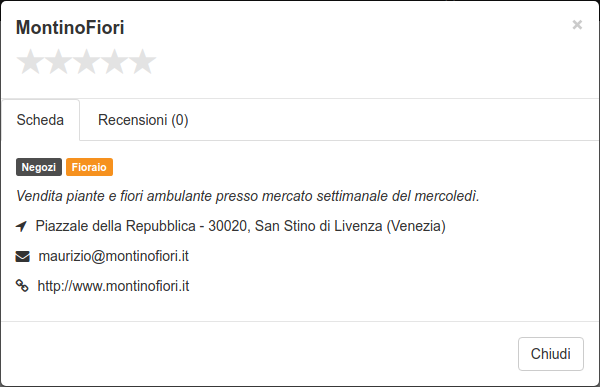This screenshot has width=600, height=387.
Task: Click the MontinoFiori title heading
Action: [x=70, y=28]
